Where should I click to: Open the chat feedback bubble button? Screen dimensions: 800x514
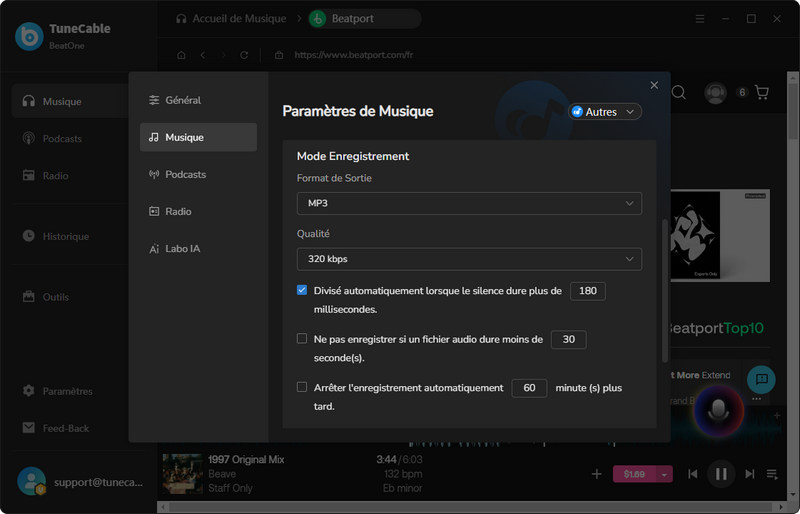coord(761,379)
